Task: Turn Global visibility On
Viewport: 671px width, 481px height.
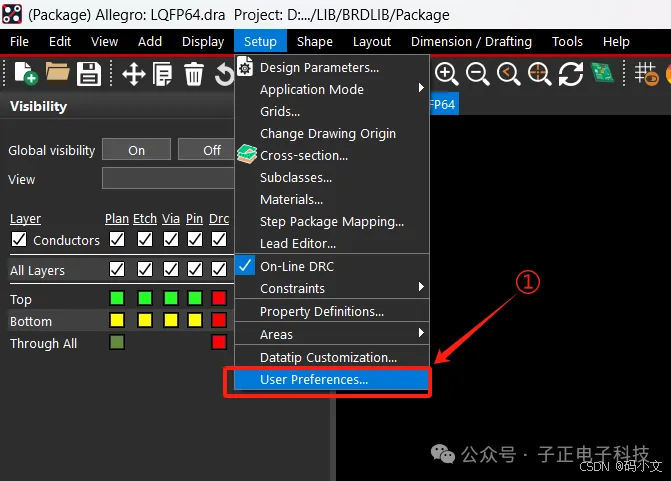Action: pyautogui.click(x=137, y=150)
